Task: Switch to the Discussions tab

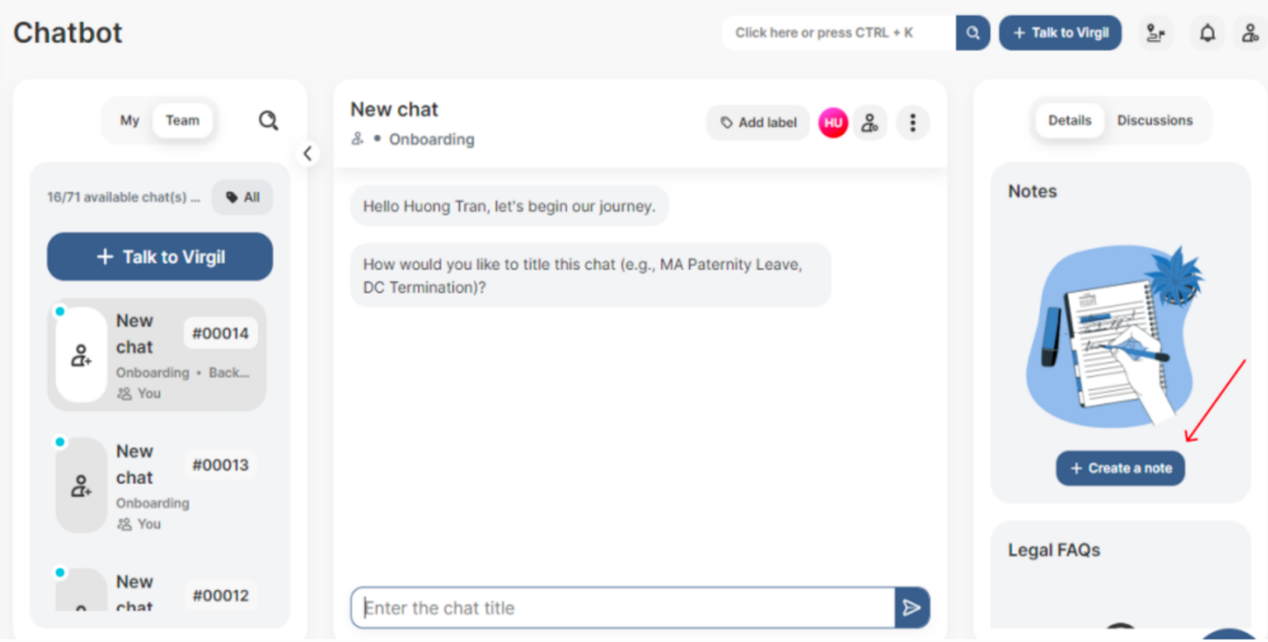Action: 1155,121
